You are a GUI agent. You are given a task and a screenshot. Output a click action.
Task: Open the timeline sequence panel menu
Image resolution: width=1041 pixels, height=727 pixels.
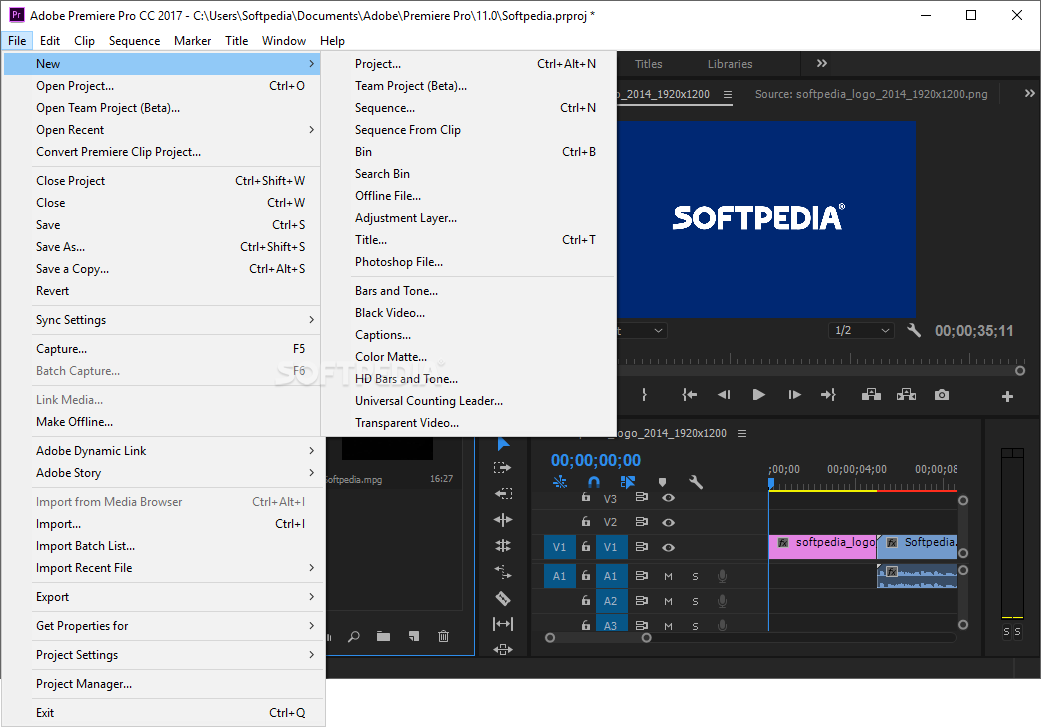[742, 434]
